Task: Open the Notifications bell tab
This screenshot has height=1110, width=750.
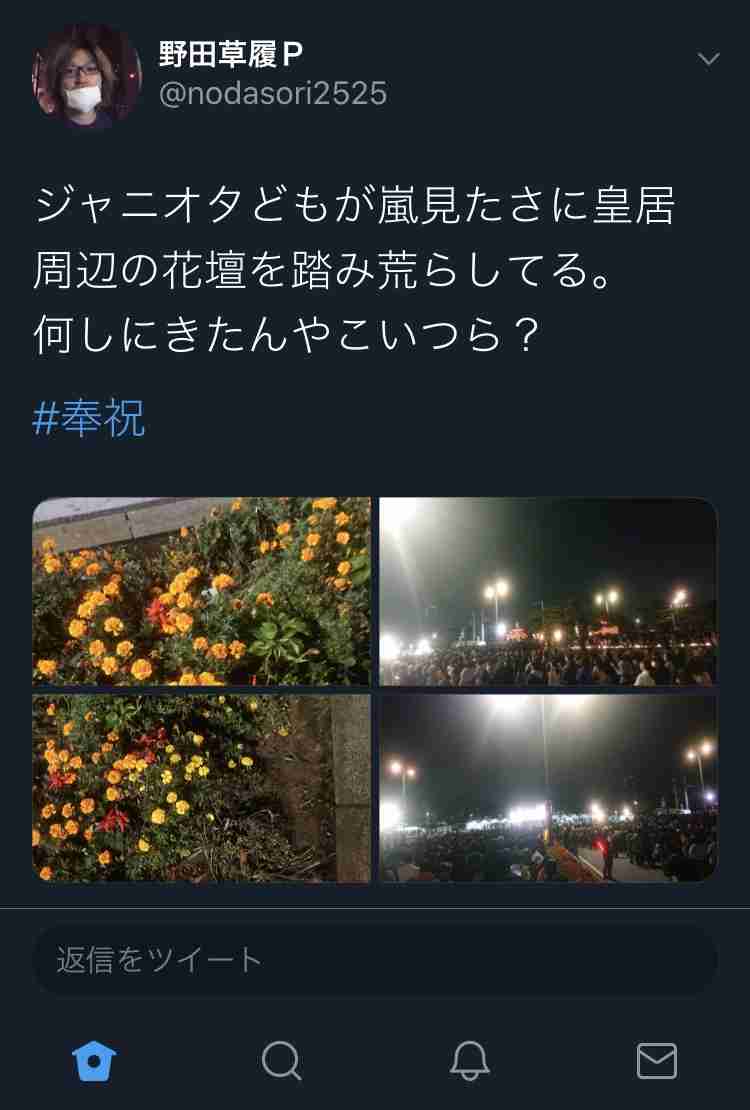Action: [x=470, y=1060]
